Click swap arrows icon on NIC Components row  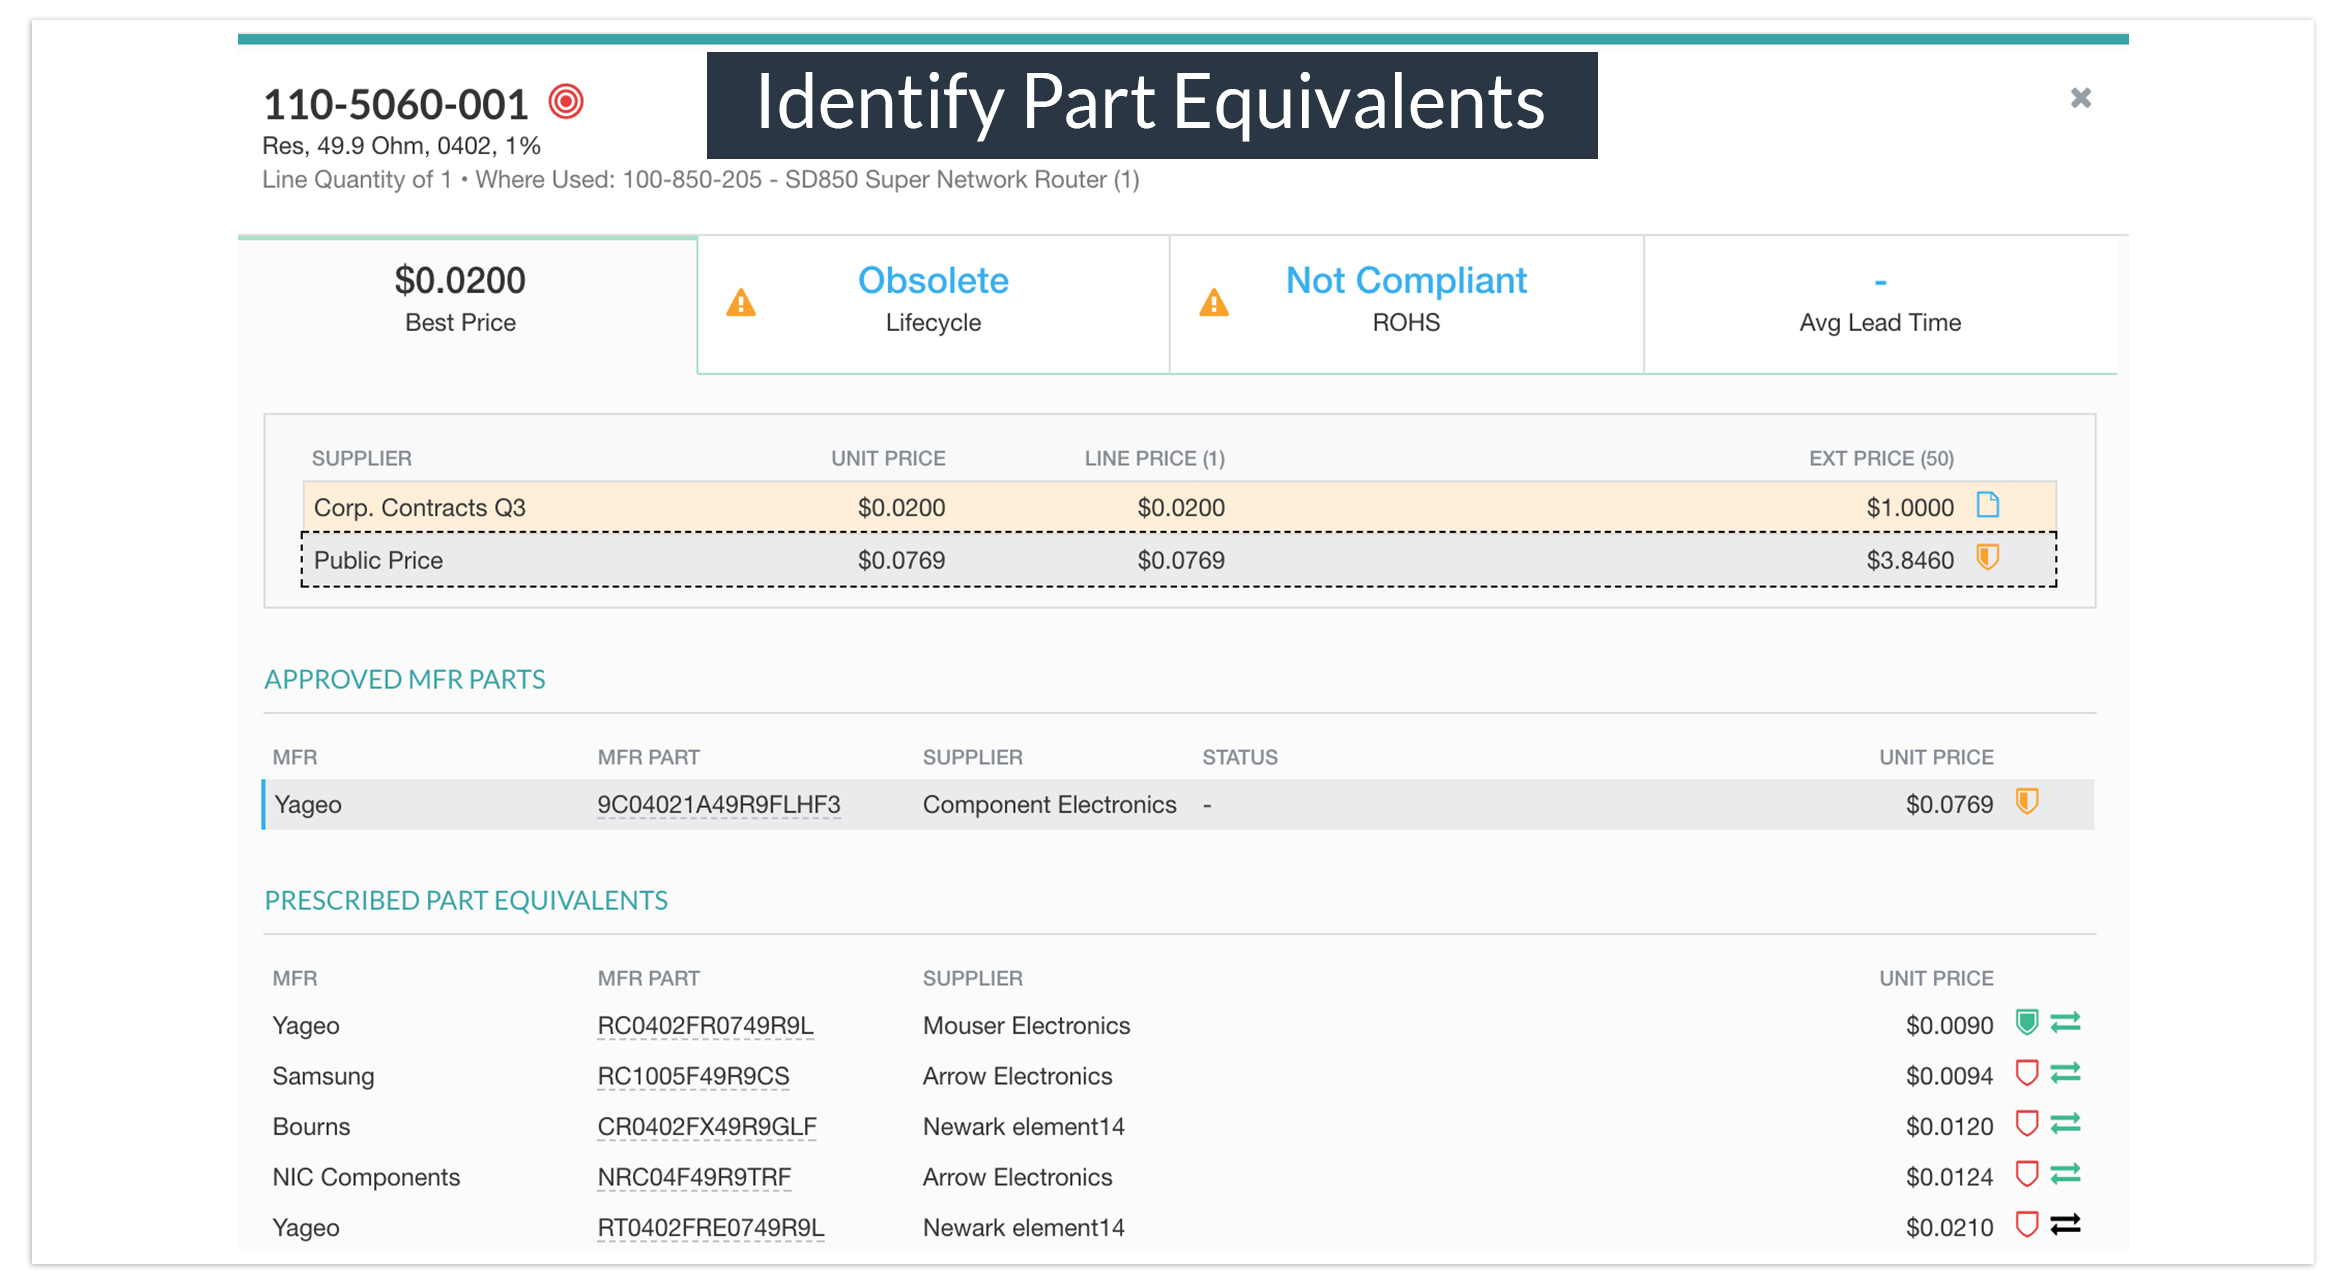pos(2066,1173)
